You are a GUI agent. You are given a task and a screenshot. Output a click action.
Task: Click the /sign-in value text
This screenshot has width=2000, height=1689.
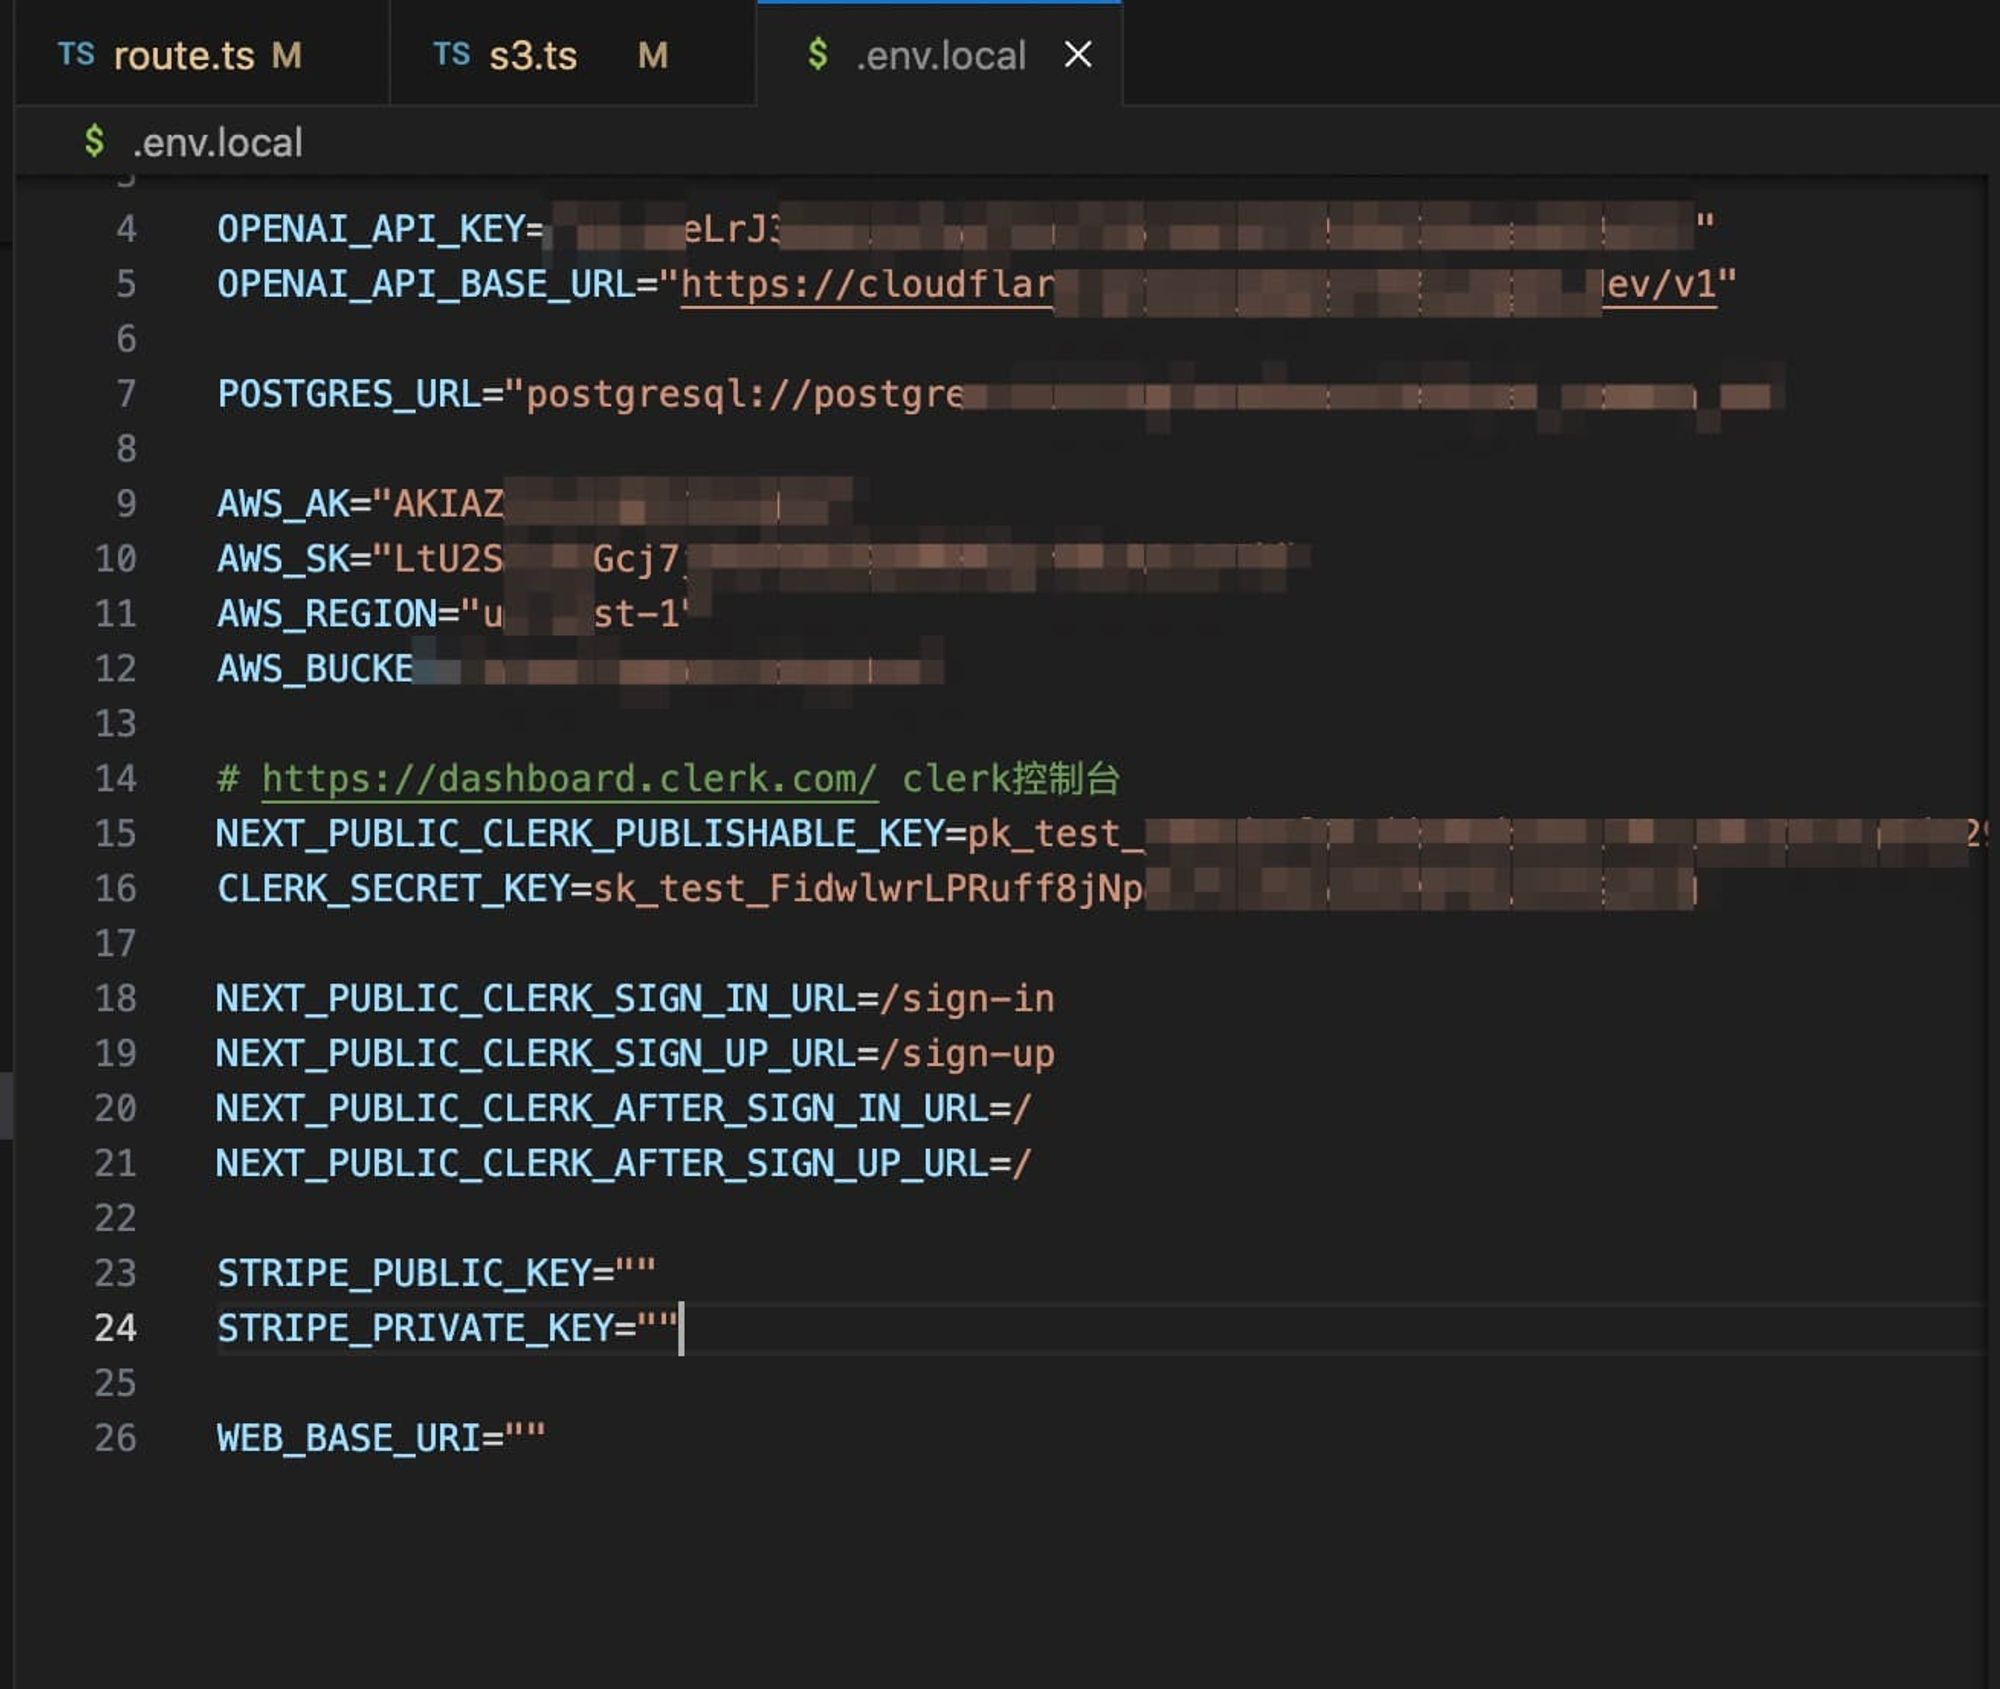pos(967,998)
